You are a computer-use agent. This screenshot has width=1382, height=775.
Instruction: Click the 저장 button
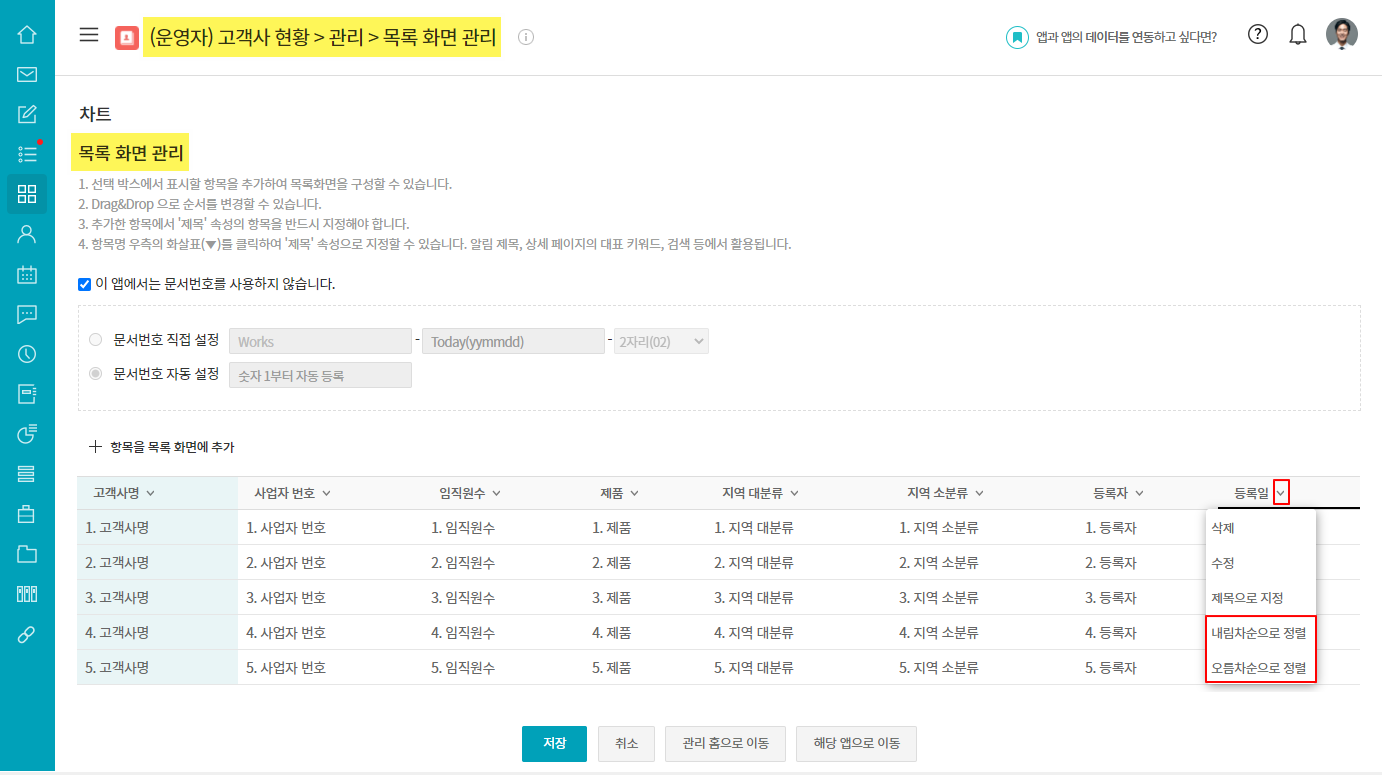[x=554, y=744]
